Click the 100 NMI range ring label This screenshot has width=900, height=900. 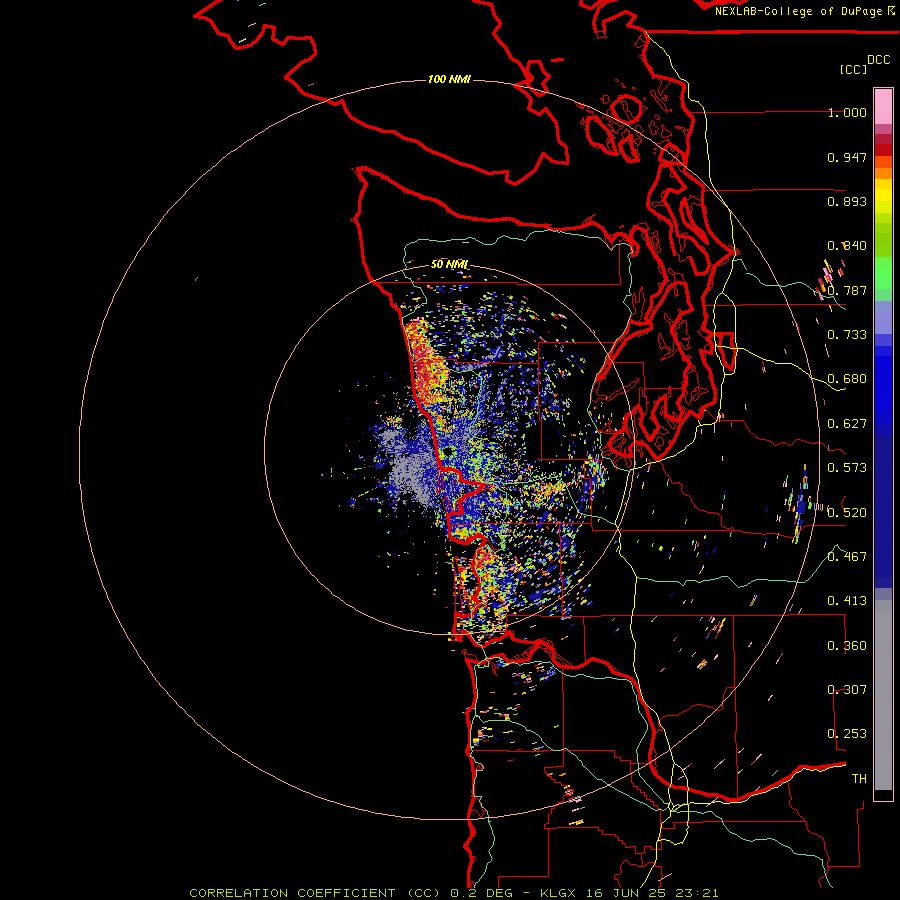[x=449, y=79]
